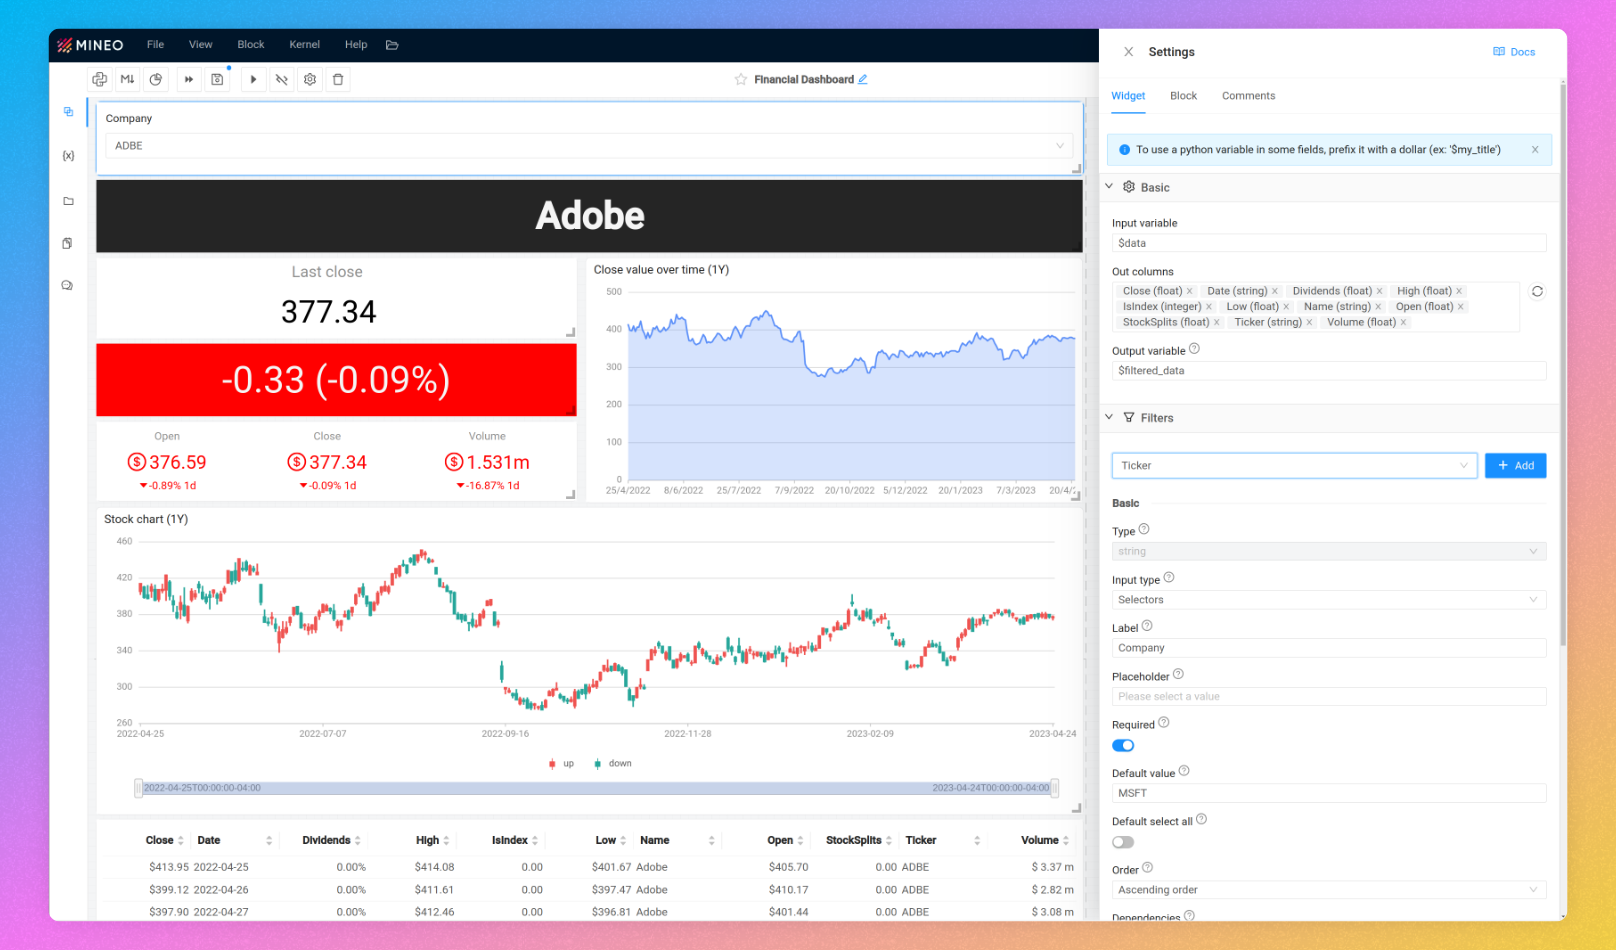Click the Add filter button
Image resolution: width=1616 pixels, height=950 pixels.
click(1515, 466)
